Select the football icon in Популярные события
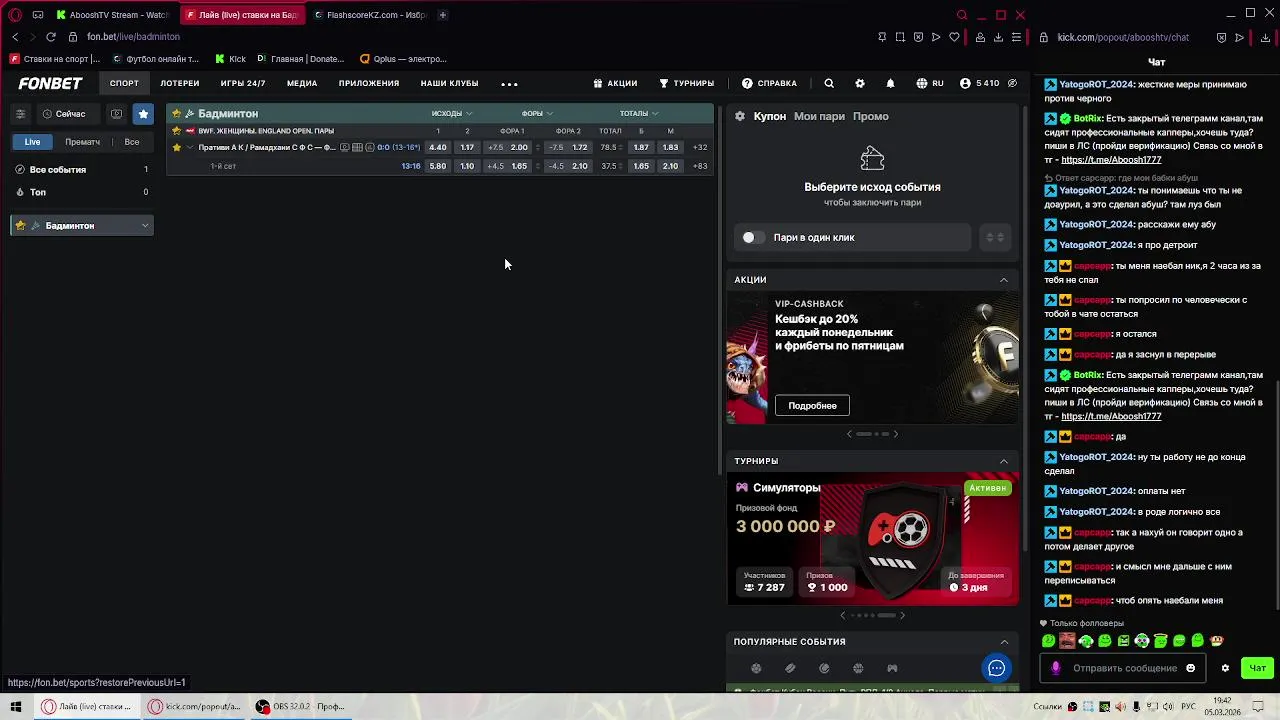 point(756,668)
